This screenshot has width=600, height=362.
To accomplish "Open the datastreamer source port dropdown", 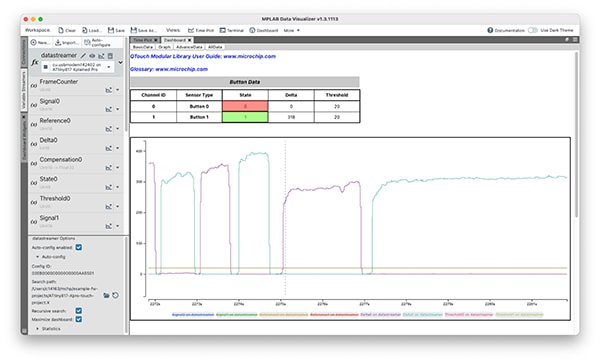I will pyautogui.click(x=109, y=67).
